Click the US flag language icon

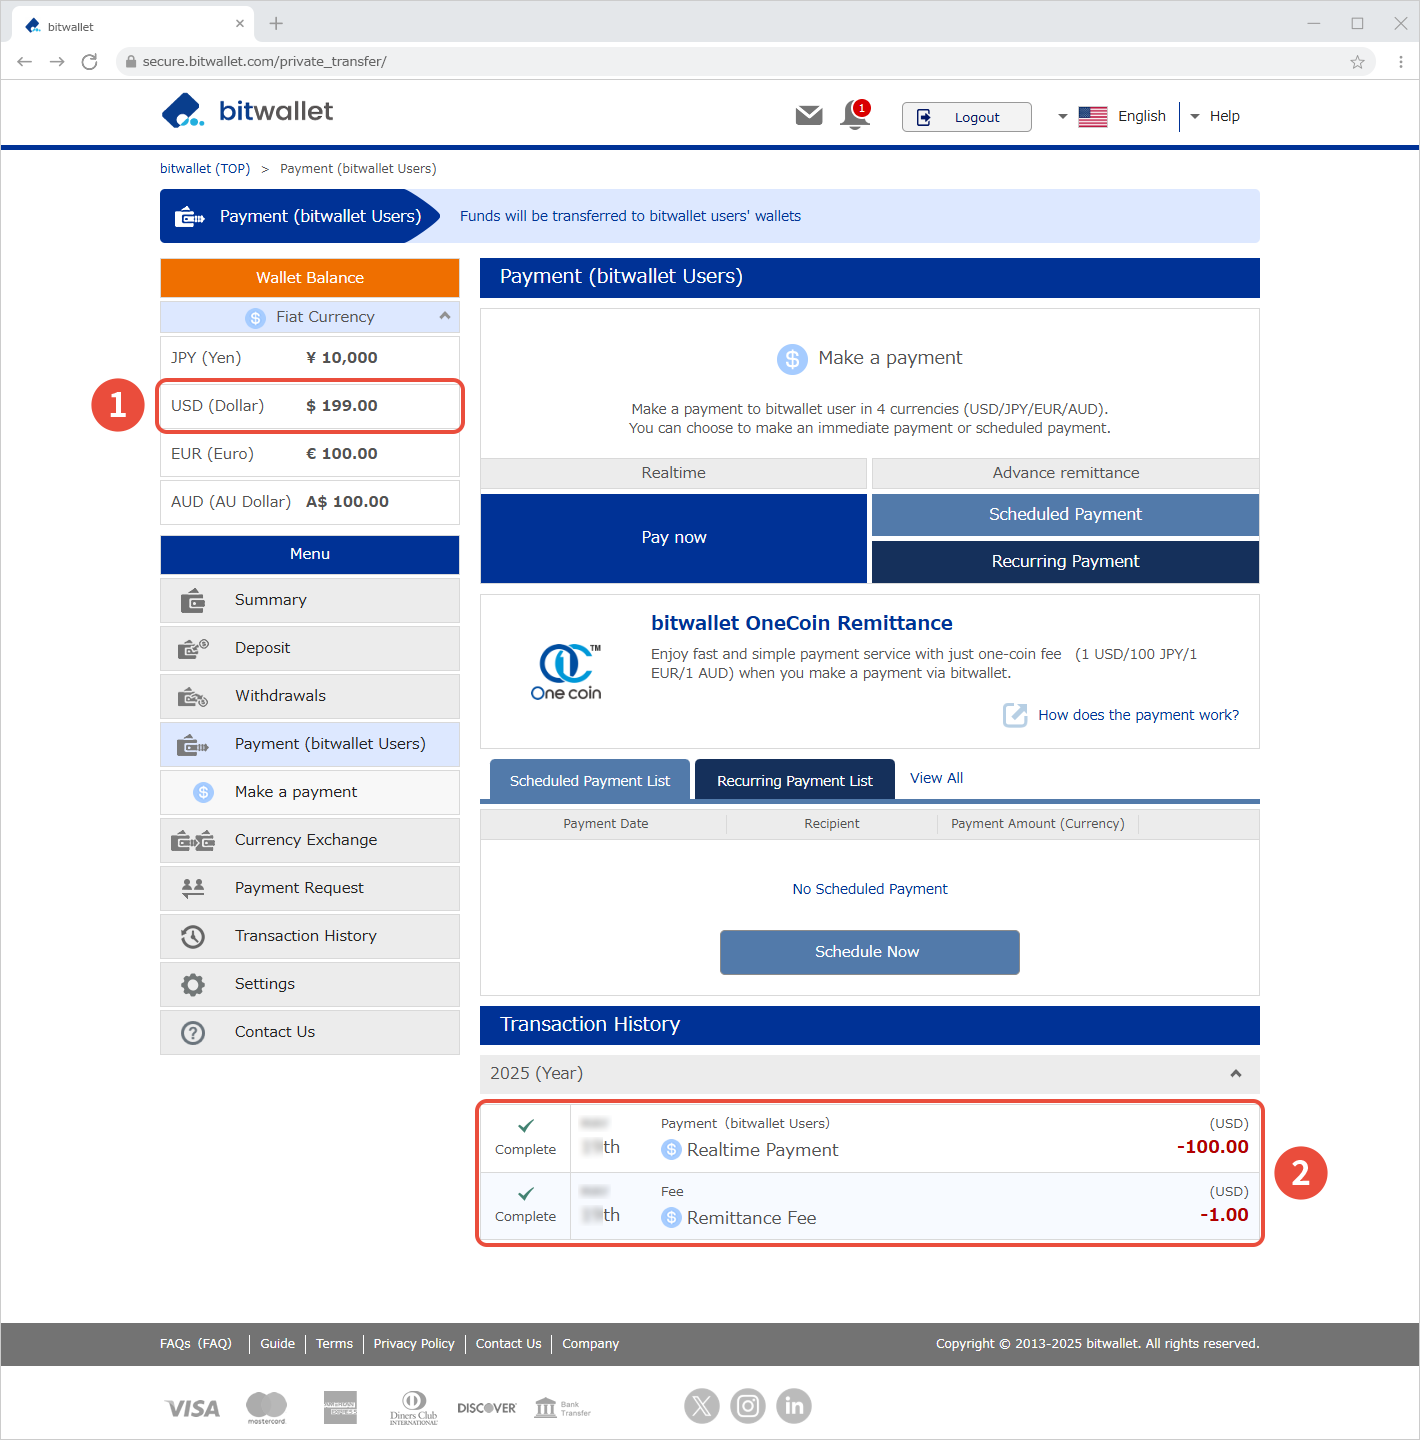[x=1093, y=117]
